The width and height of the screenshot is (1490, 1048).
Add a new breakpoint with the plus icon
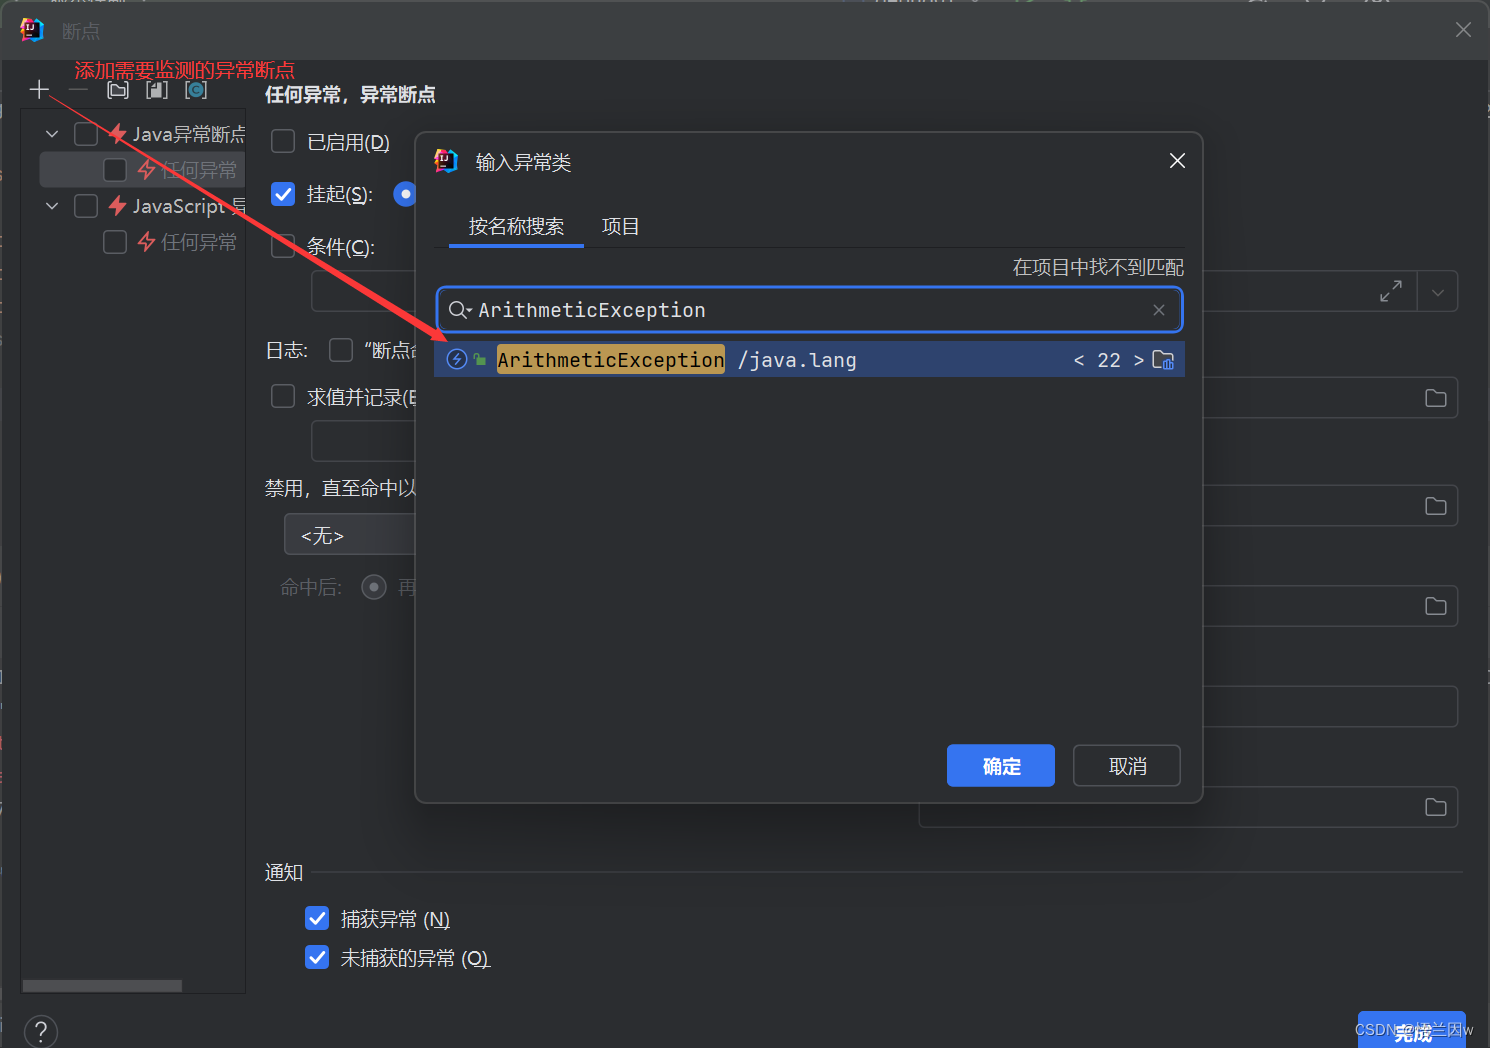(39, 90)
